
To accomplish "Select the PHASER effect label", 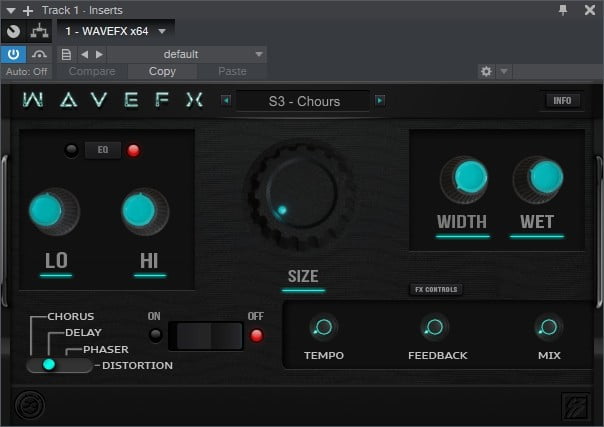I will coord(106,349).
